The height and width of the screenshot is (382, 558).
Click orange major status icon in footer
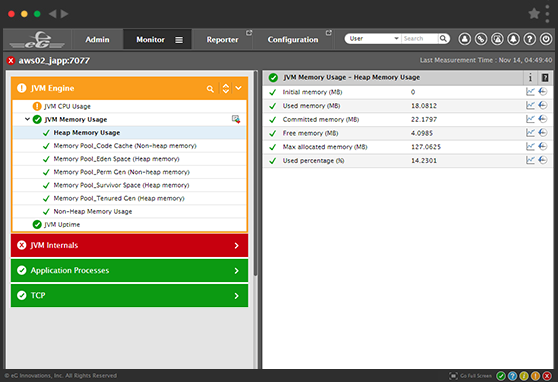click(x=535, y=376)
